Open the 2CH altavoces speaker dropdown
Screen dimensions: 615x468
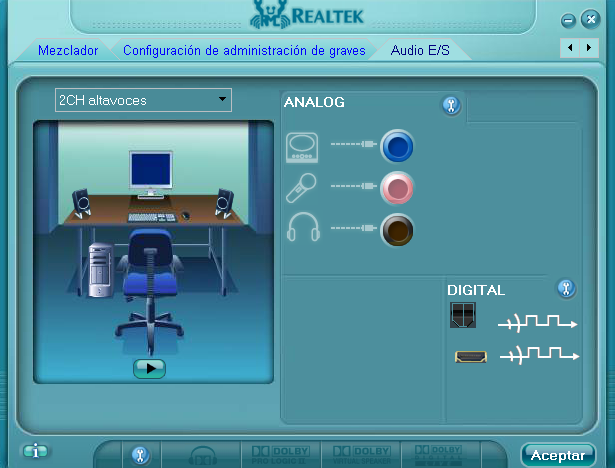tap(143, 100)
